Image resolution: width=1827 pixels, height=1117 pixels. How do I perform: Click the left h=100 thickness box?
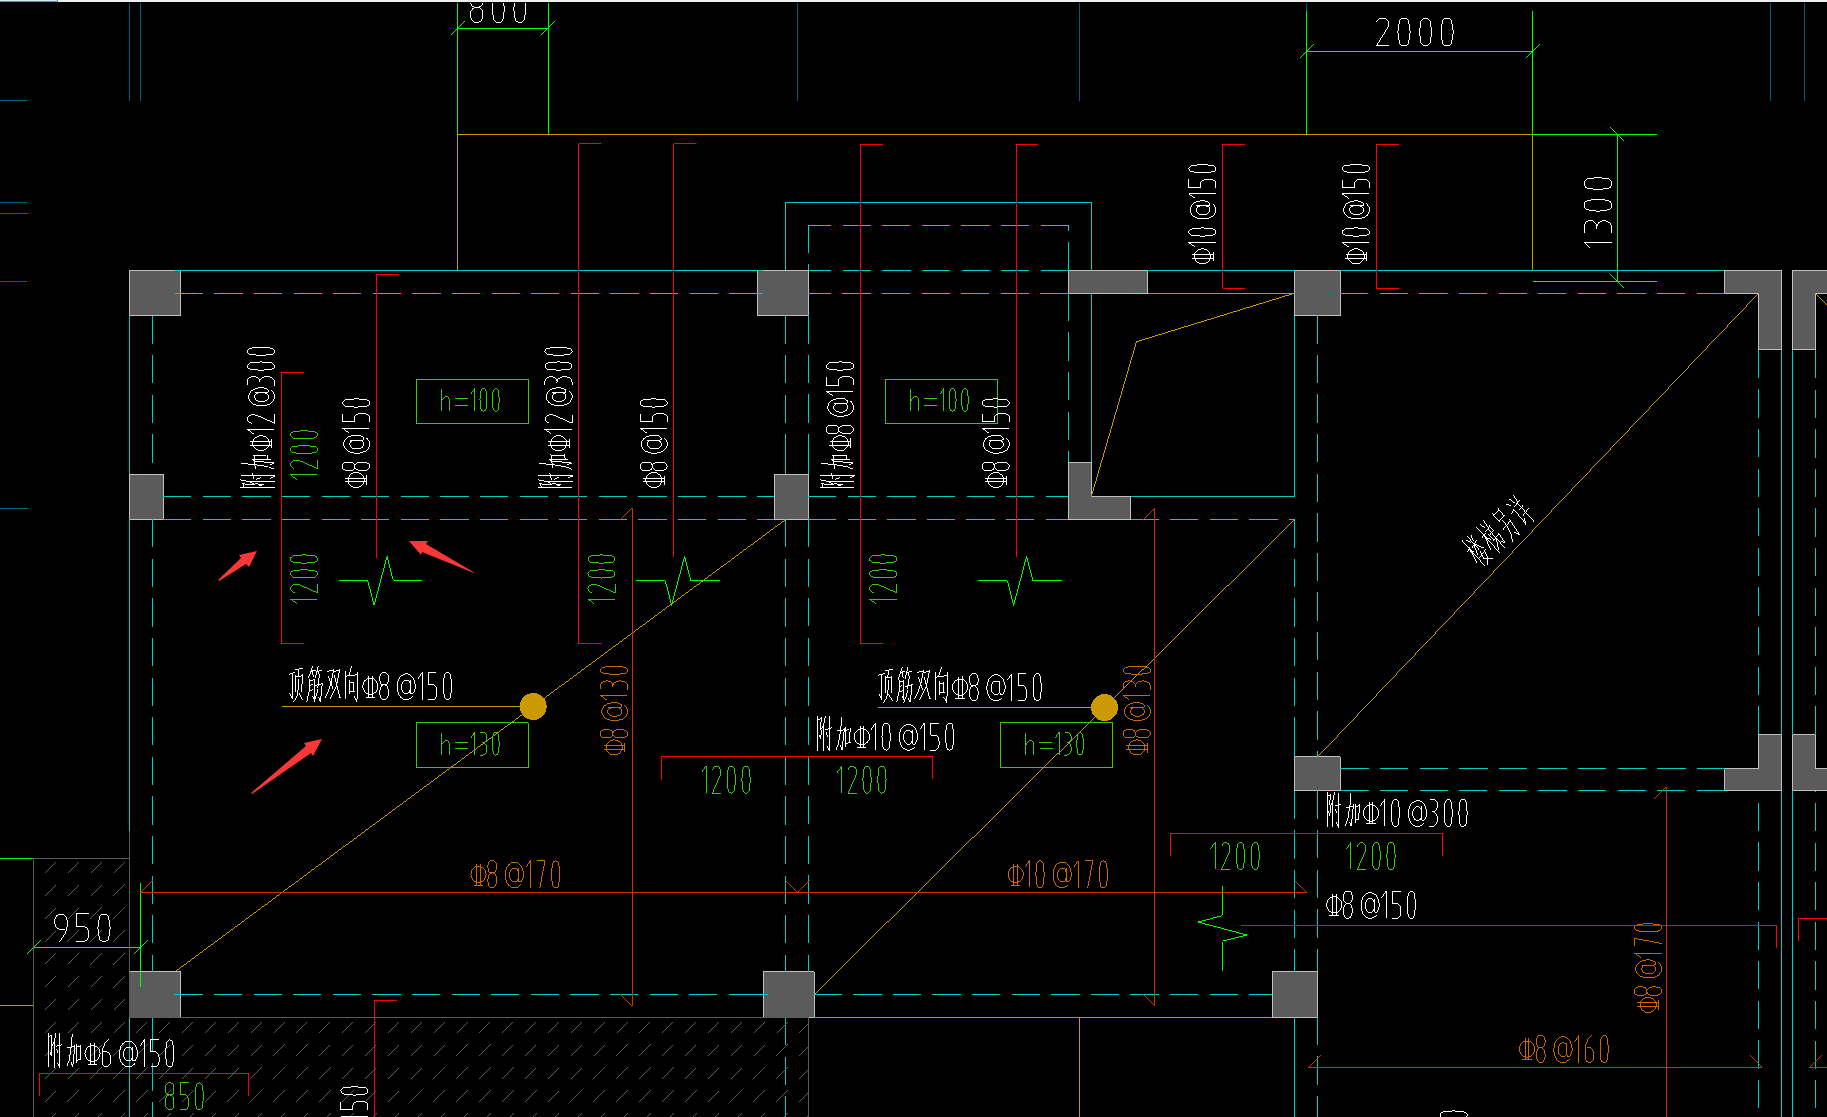pos(472,401)
